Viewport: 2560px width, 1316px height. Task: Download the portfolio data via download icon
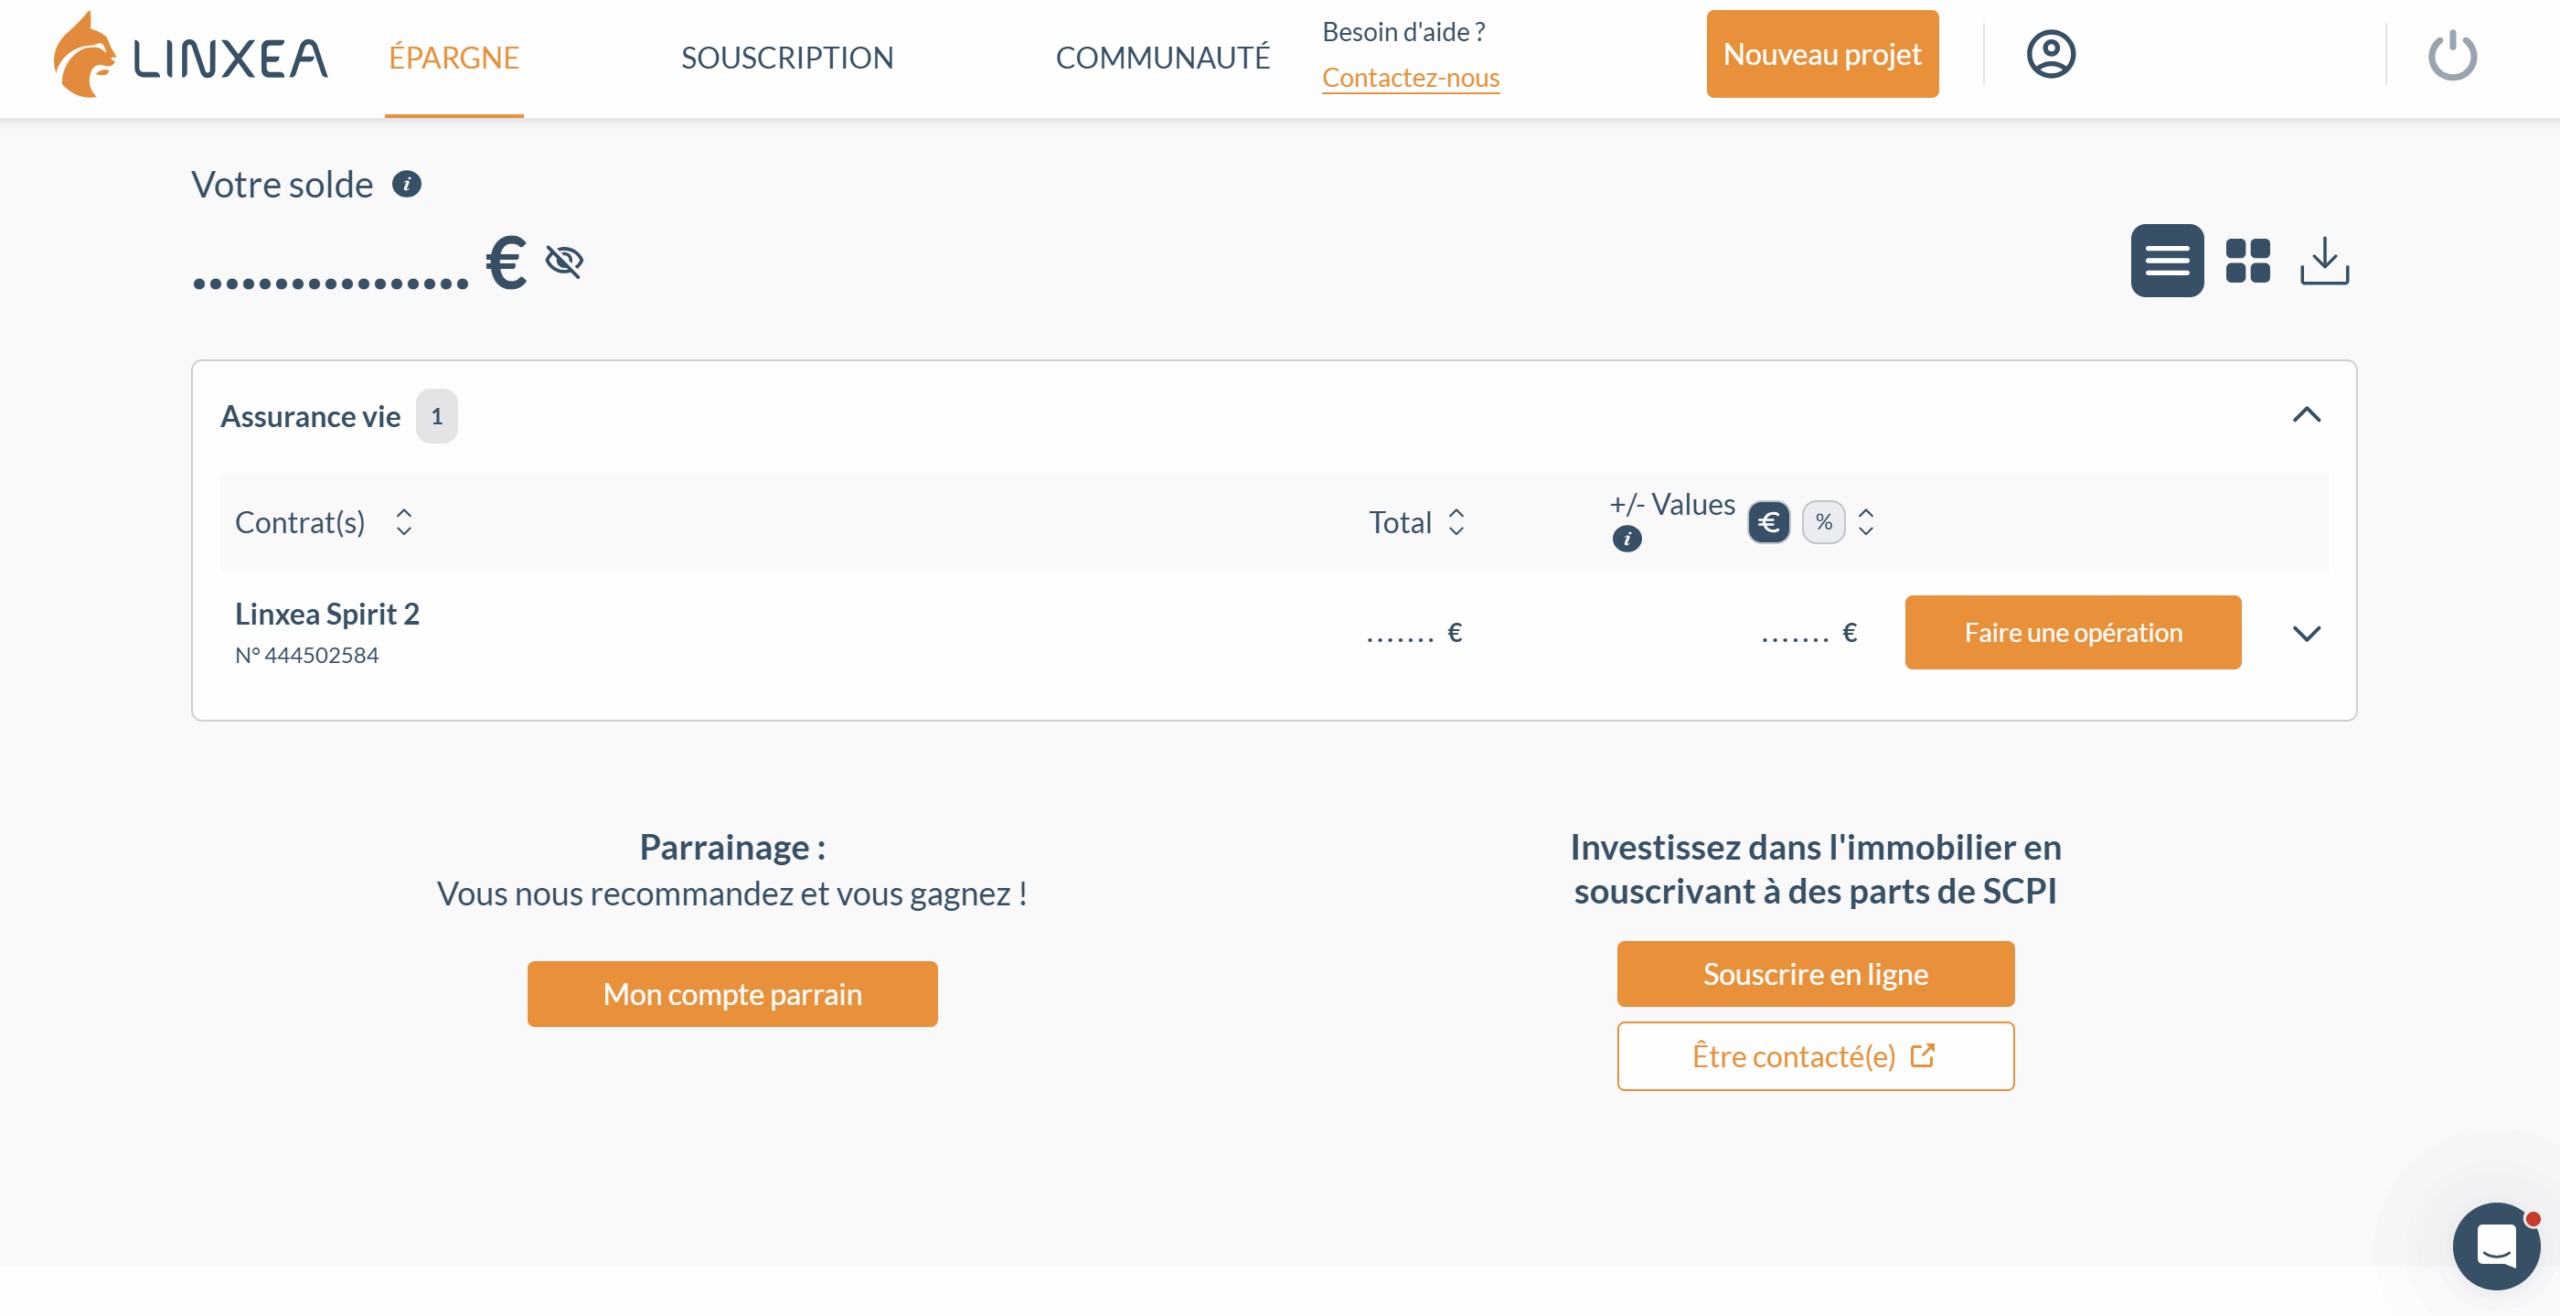[x=2325, y=260]
